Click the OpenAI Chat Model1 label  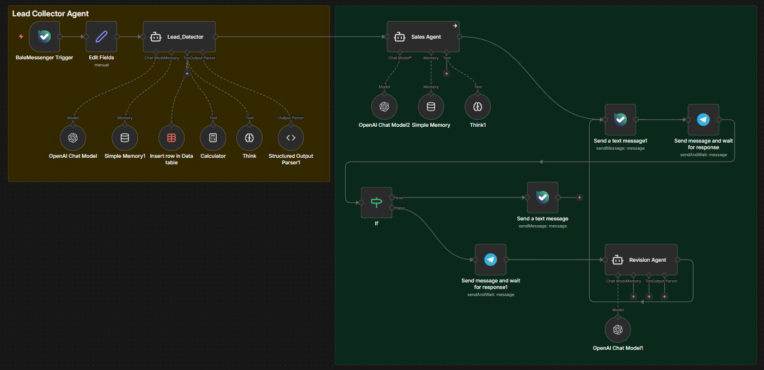pyautogui.click(x=618, y=349)
